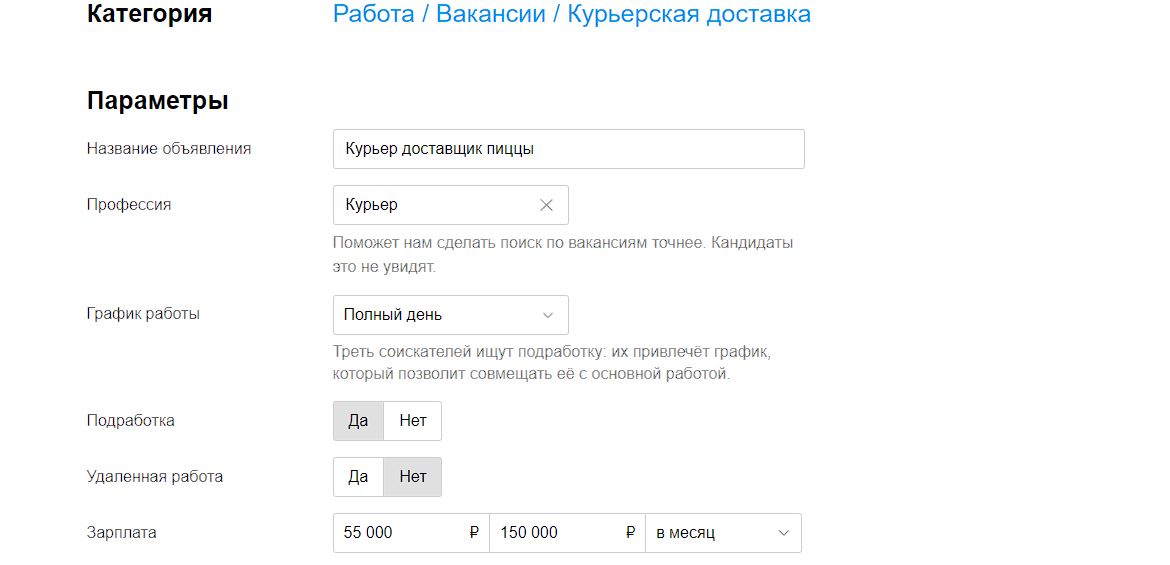The width and height of the screenshot is (1170, 565).
Task: Click the ruble sign in the 55 000 field
Action: (474, 533)
